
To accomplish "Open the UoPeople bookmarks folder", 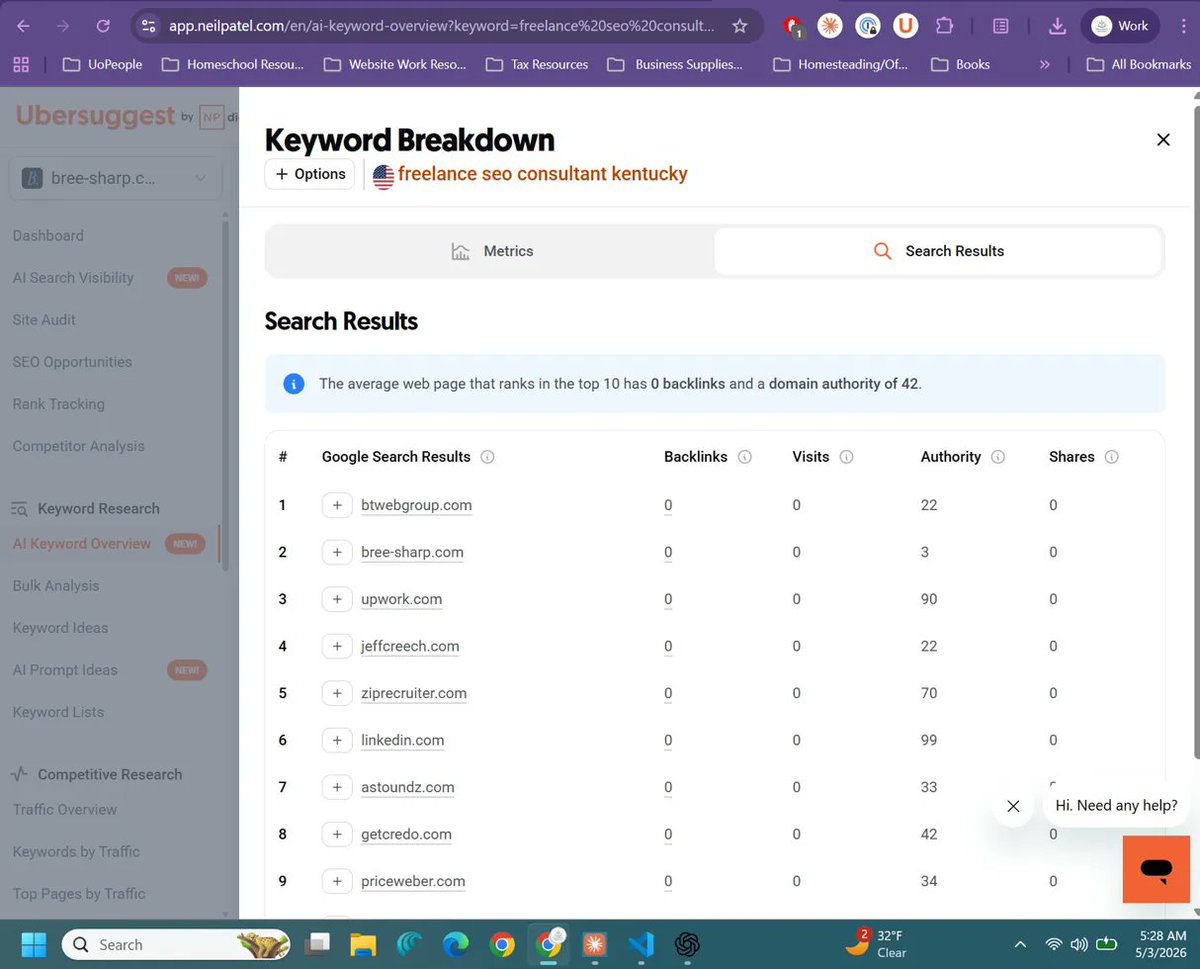I will [x=102, y=64].
